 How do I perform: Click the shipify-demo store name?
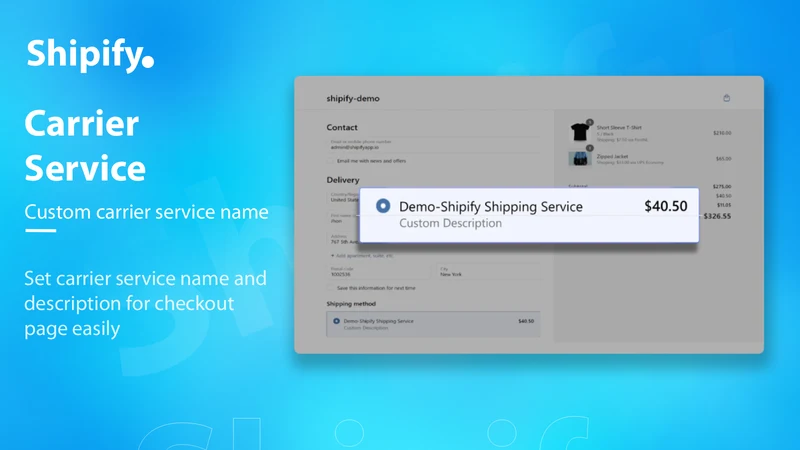[353, 98]
